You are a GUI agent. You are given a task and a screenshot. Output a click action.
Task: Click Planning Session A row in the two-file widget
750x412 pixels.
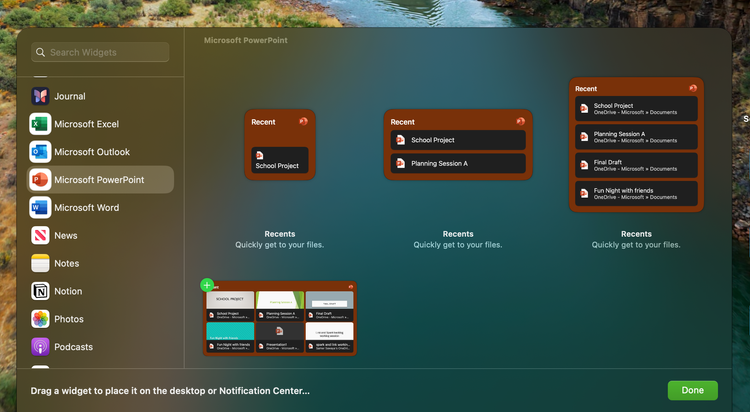(x=458, y=163)
